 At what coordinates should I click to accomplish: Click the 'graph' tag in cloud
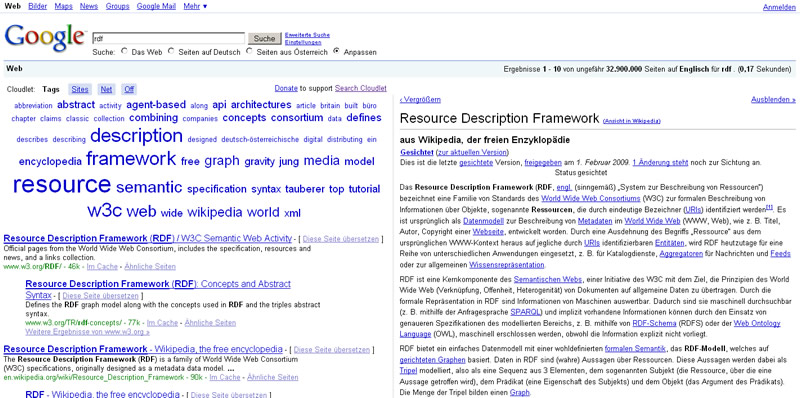[222, 161]
